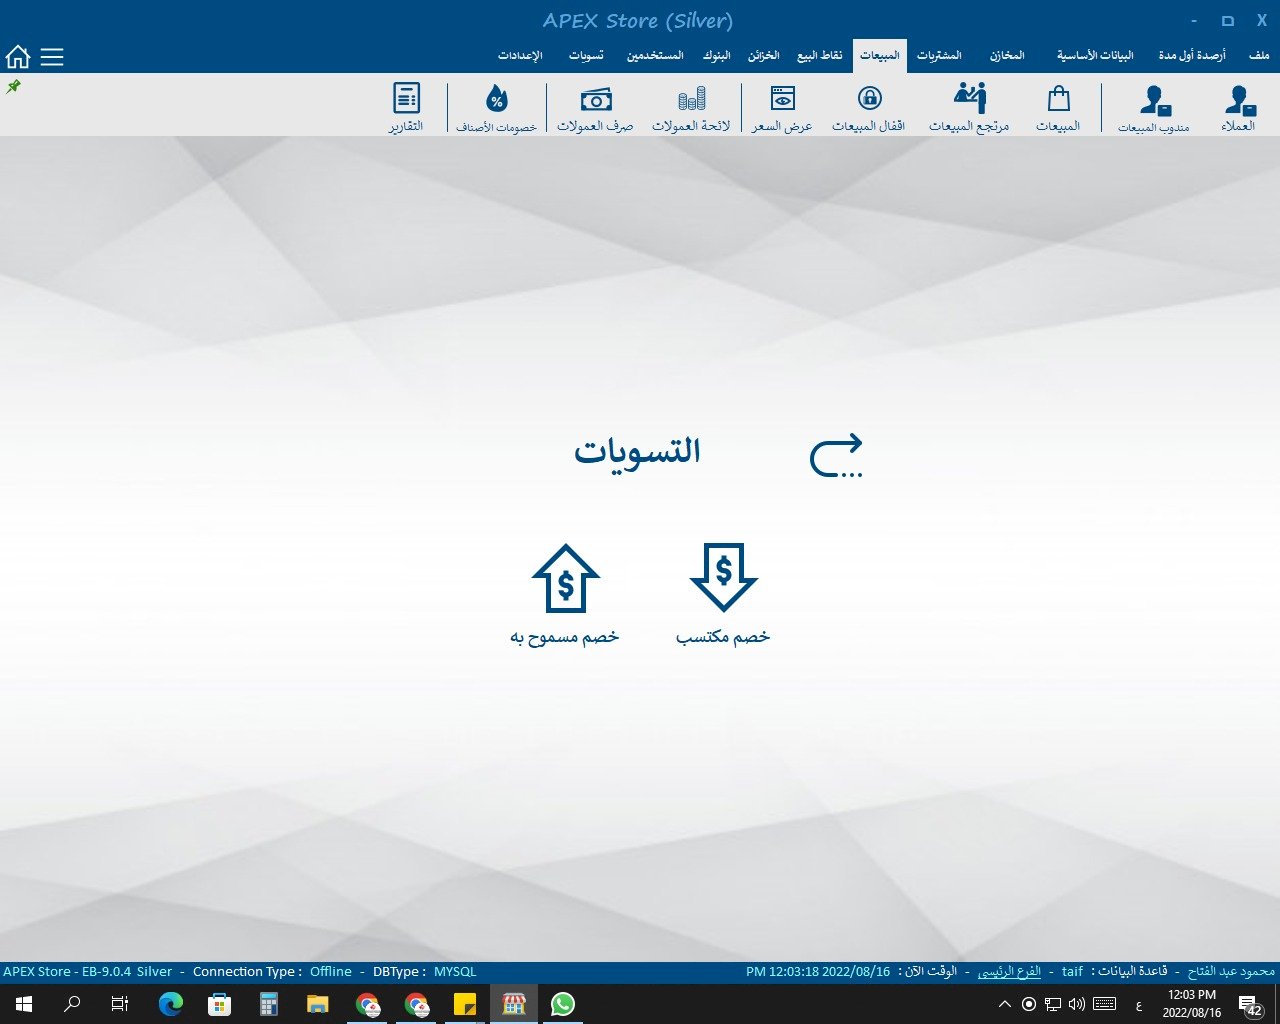Image resolution: width=1280 pixels, height=1024 pixels.
Task: Click صرف العمولات cash payout icon
Action: 595,107
